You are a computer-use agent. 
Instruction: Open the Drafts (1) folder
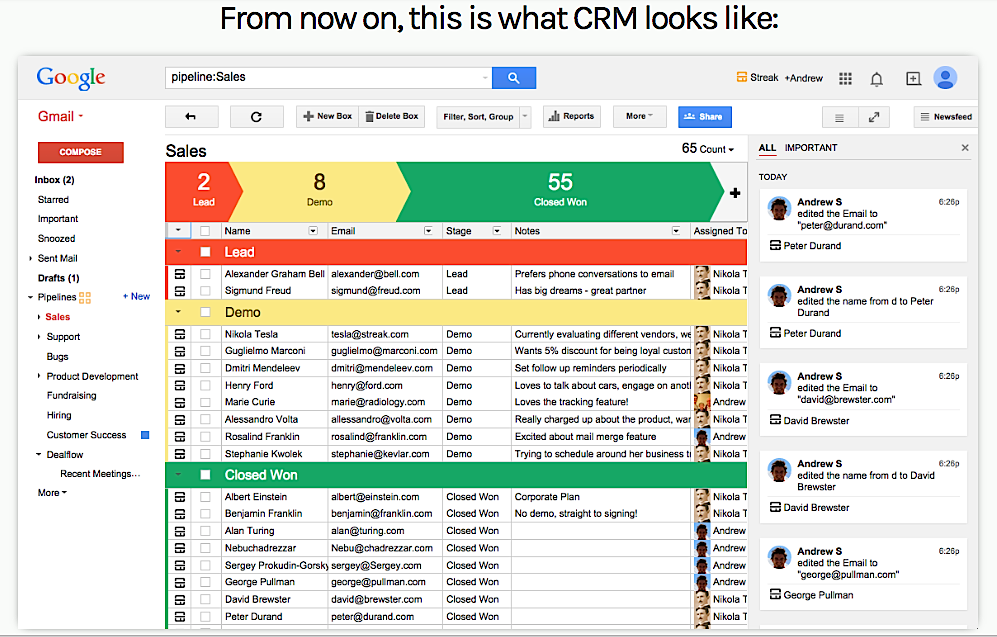coord(58,278)
